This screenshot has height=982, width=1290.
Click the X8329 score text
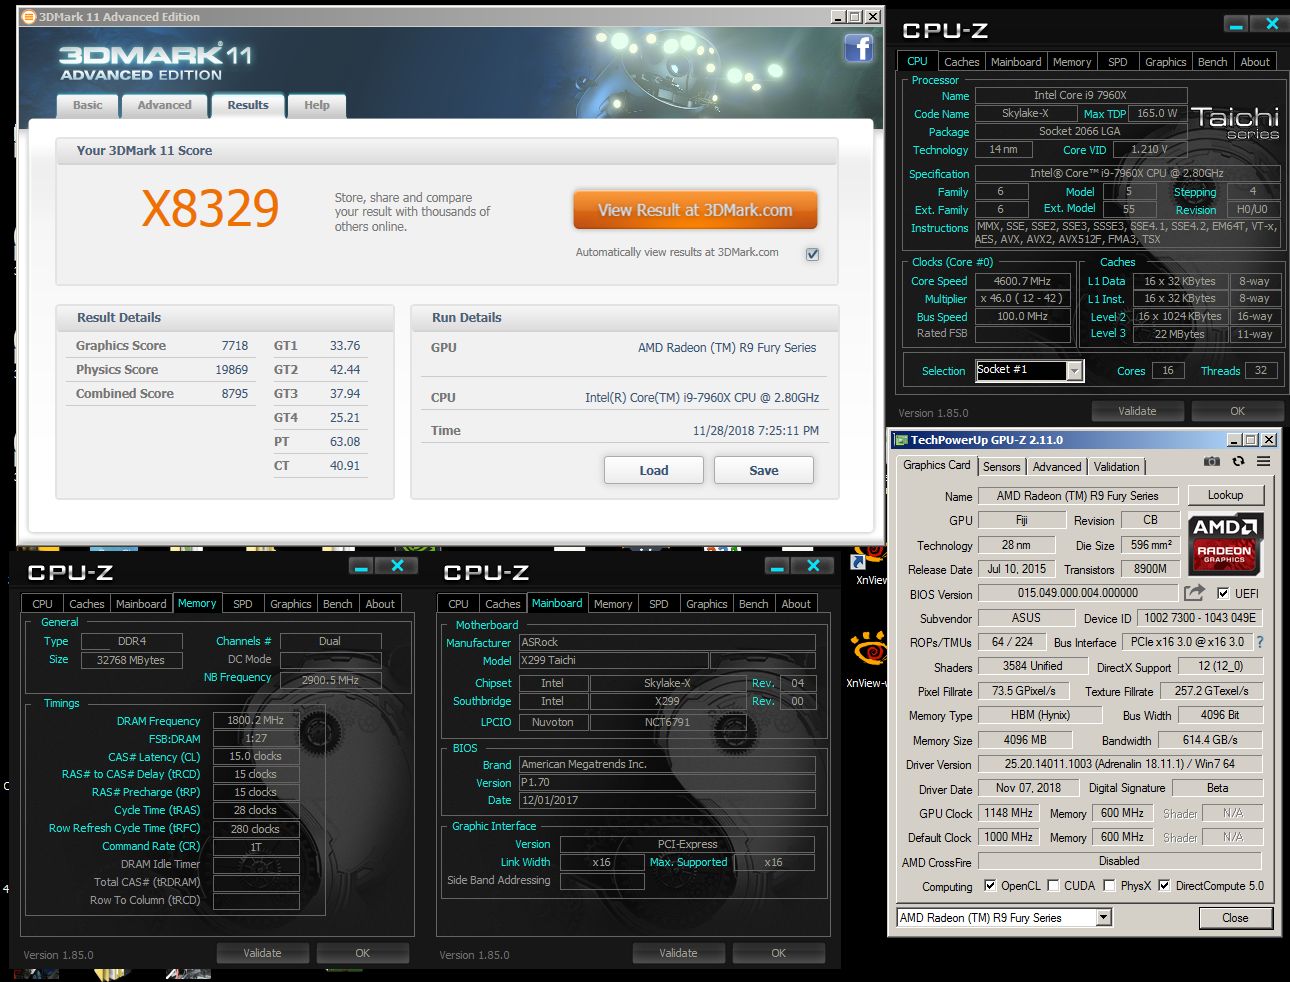210,209
